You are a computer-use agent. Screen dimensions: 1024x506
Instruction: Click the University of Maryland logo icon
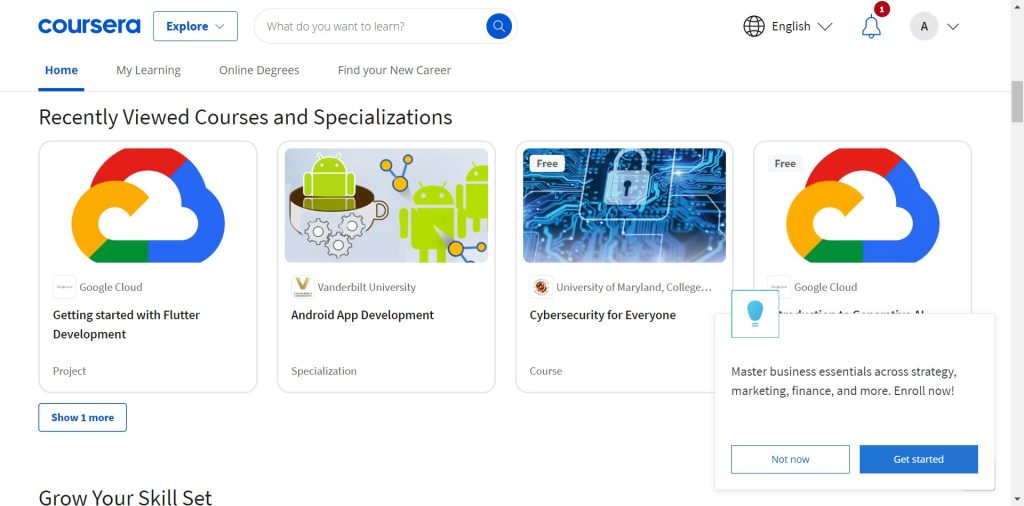(541, 287)
